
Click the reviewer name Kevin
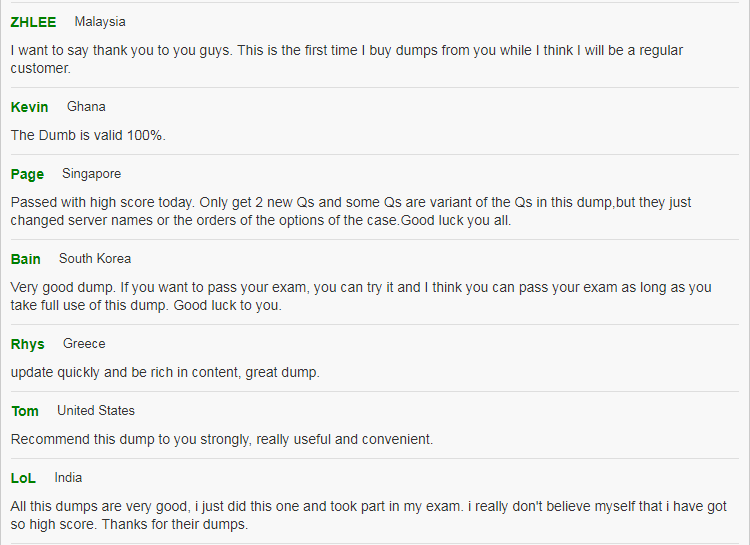29,107
